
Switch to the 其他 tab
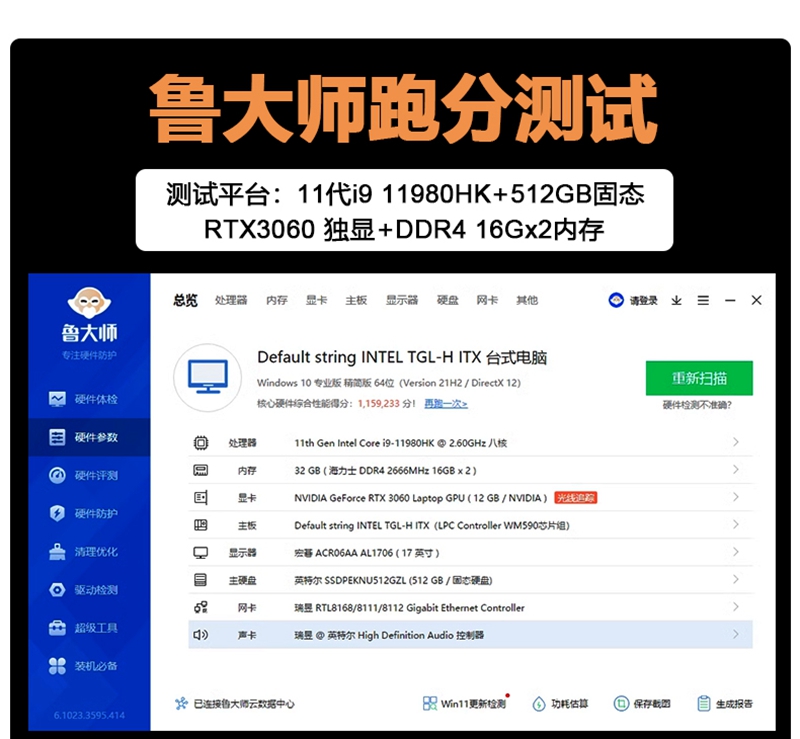click(x=527, y=300)
